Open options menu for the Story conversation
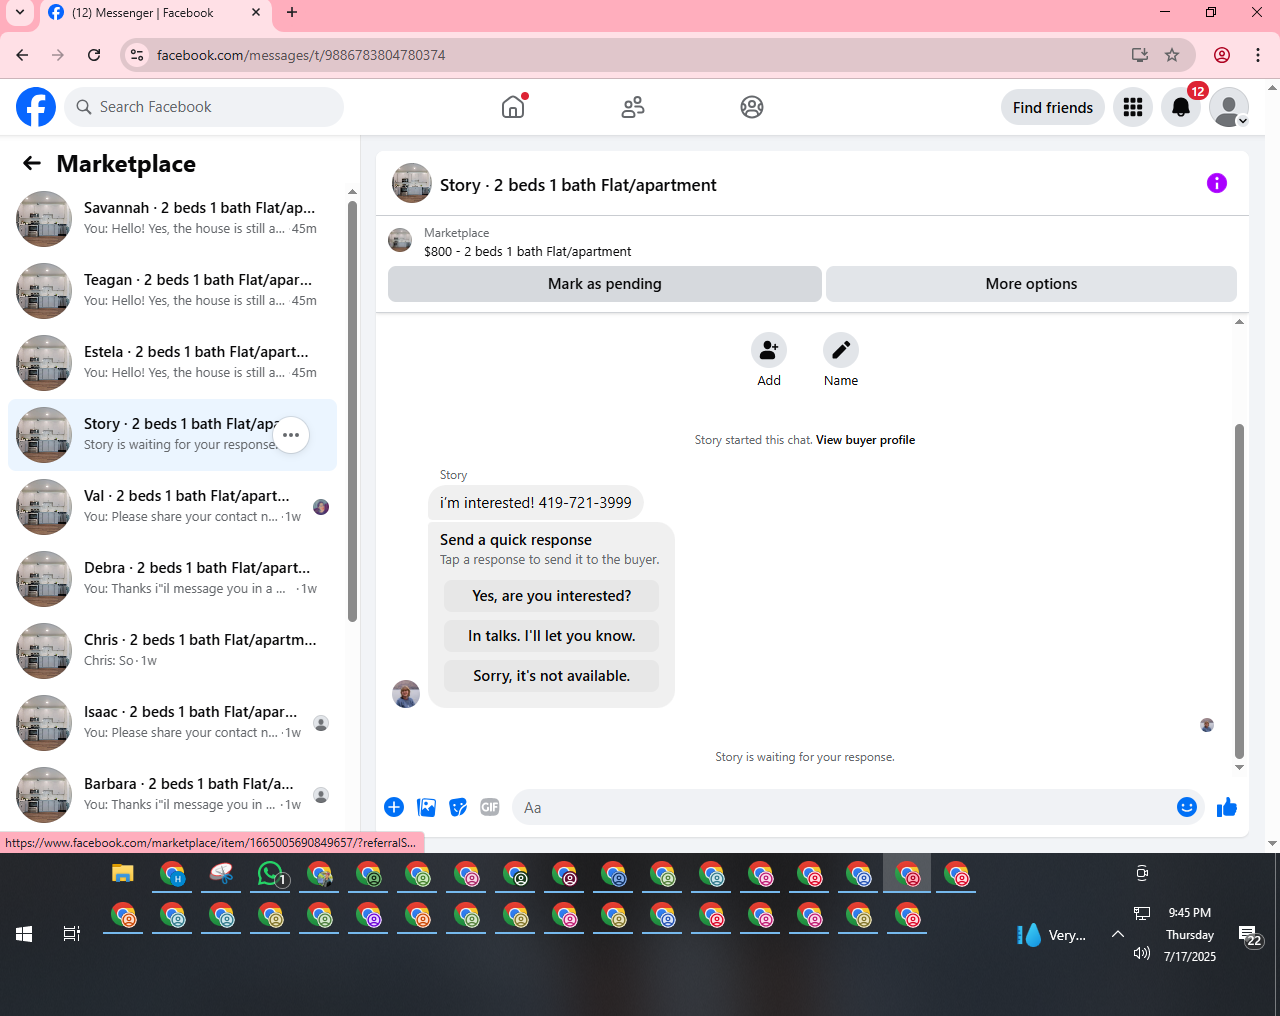 (x=291, y=435)
